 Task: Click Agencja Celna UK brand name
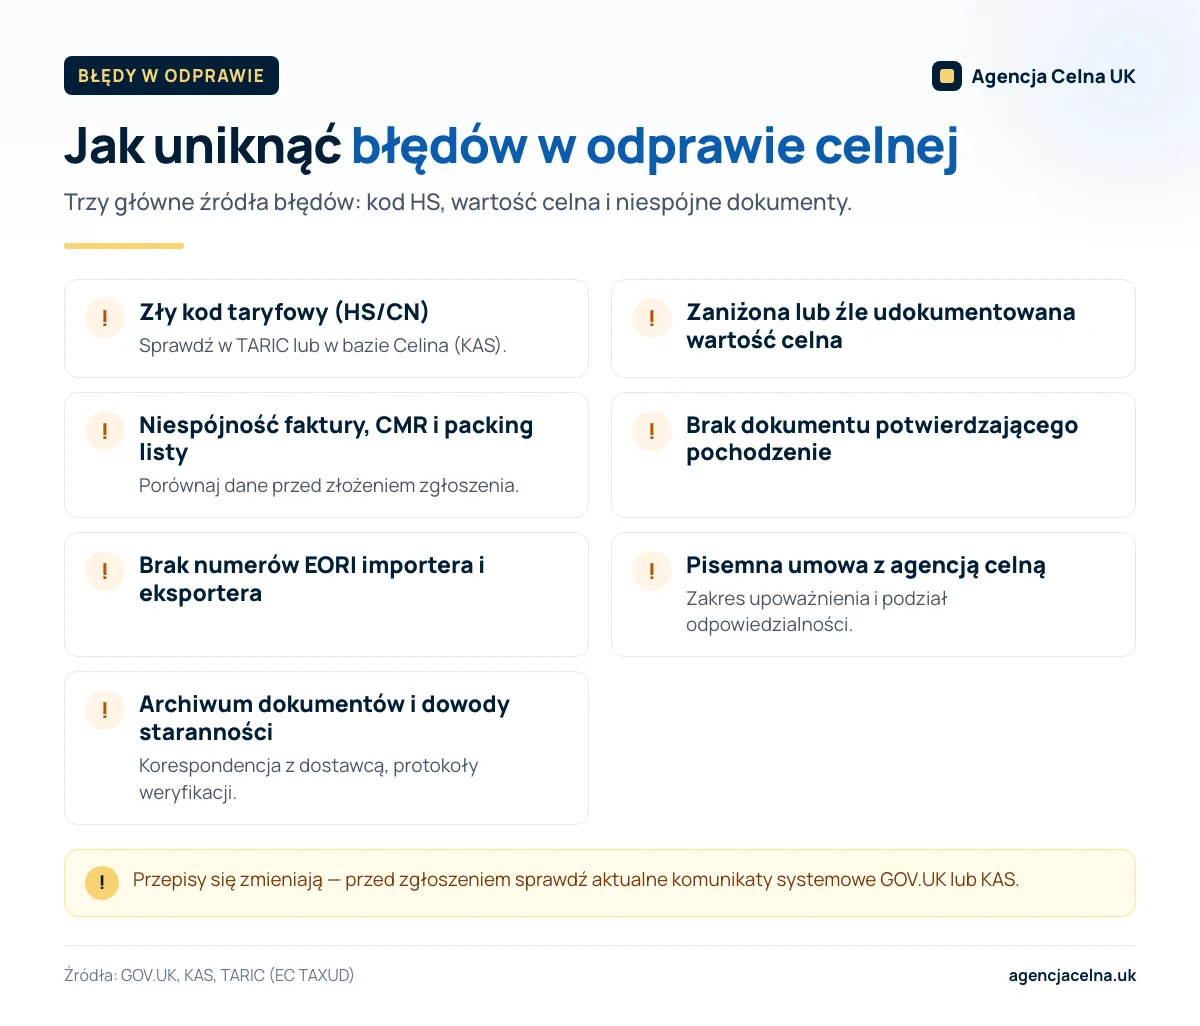1053,76
